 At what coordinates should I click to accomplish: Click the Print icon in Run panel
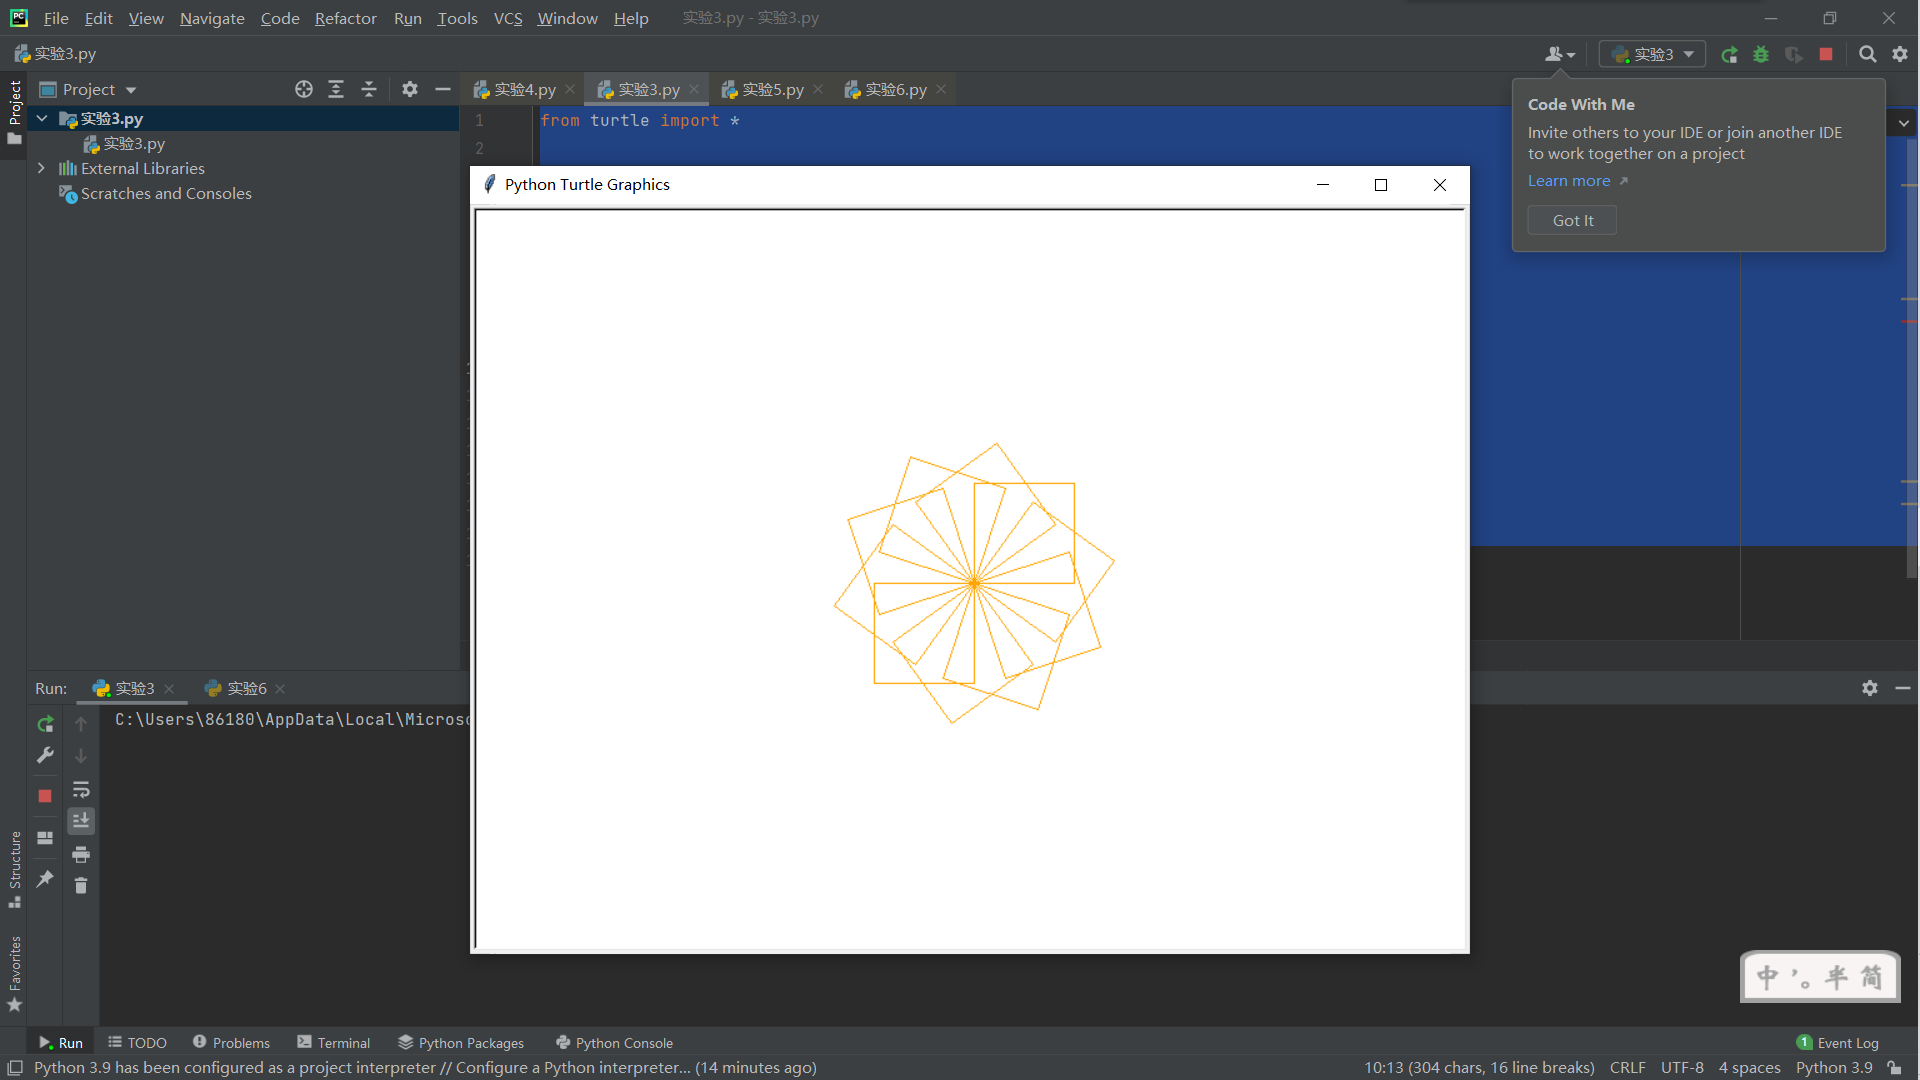coord(81,854)
